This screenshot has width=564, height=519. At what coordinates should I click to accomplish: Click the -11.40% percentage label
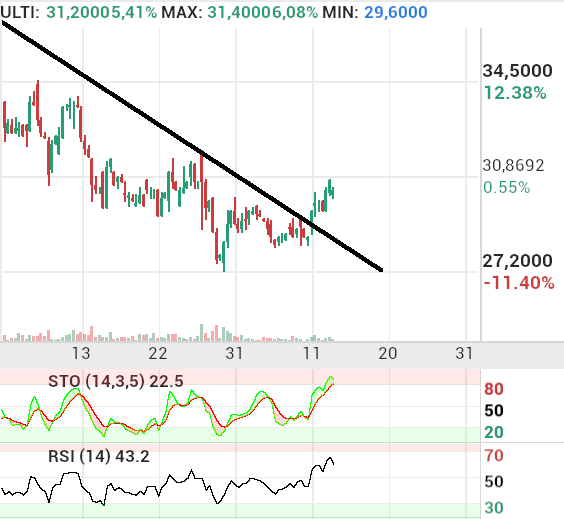coord(519,283)
